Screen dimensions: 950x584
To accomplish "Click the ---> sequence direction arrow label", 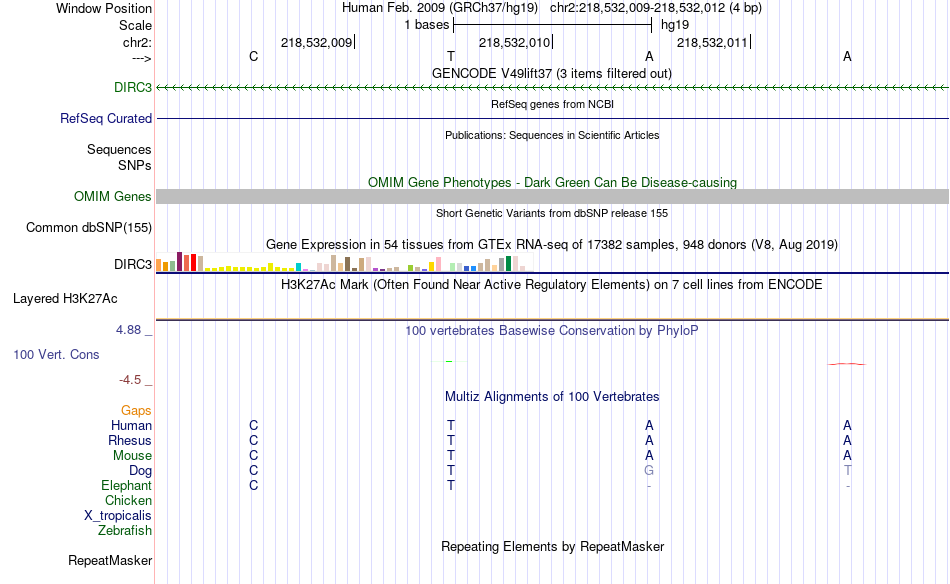I will coord(142,58).
